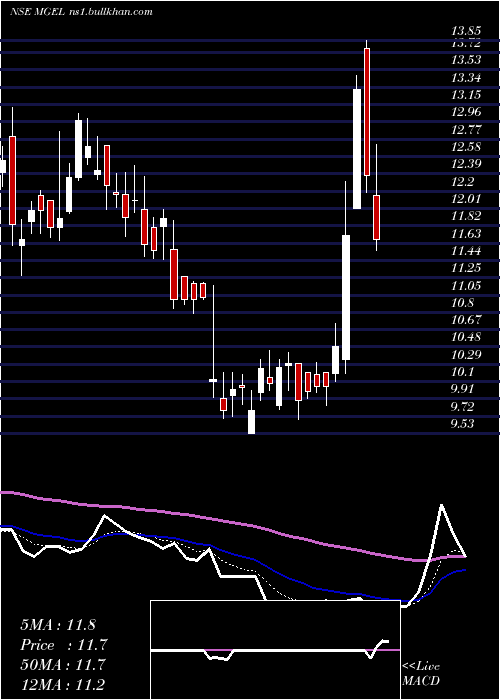Screen dimensions: 500x700
Task: Click the 11.63 price axis label
Action: point(466,234)
